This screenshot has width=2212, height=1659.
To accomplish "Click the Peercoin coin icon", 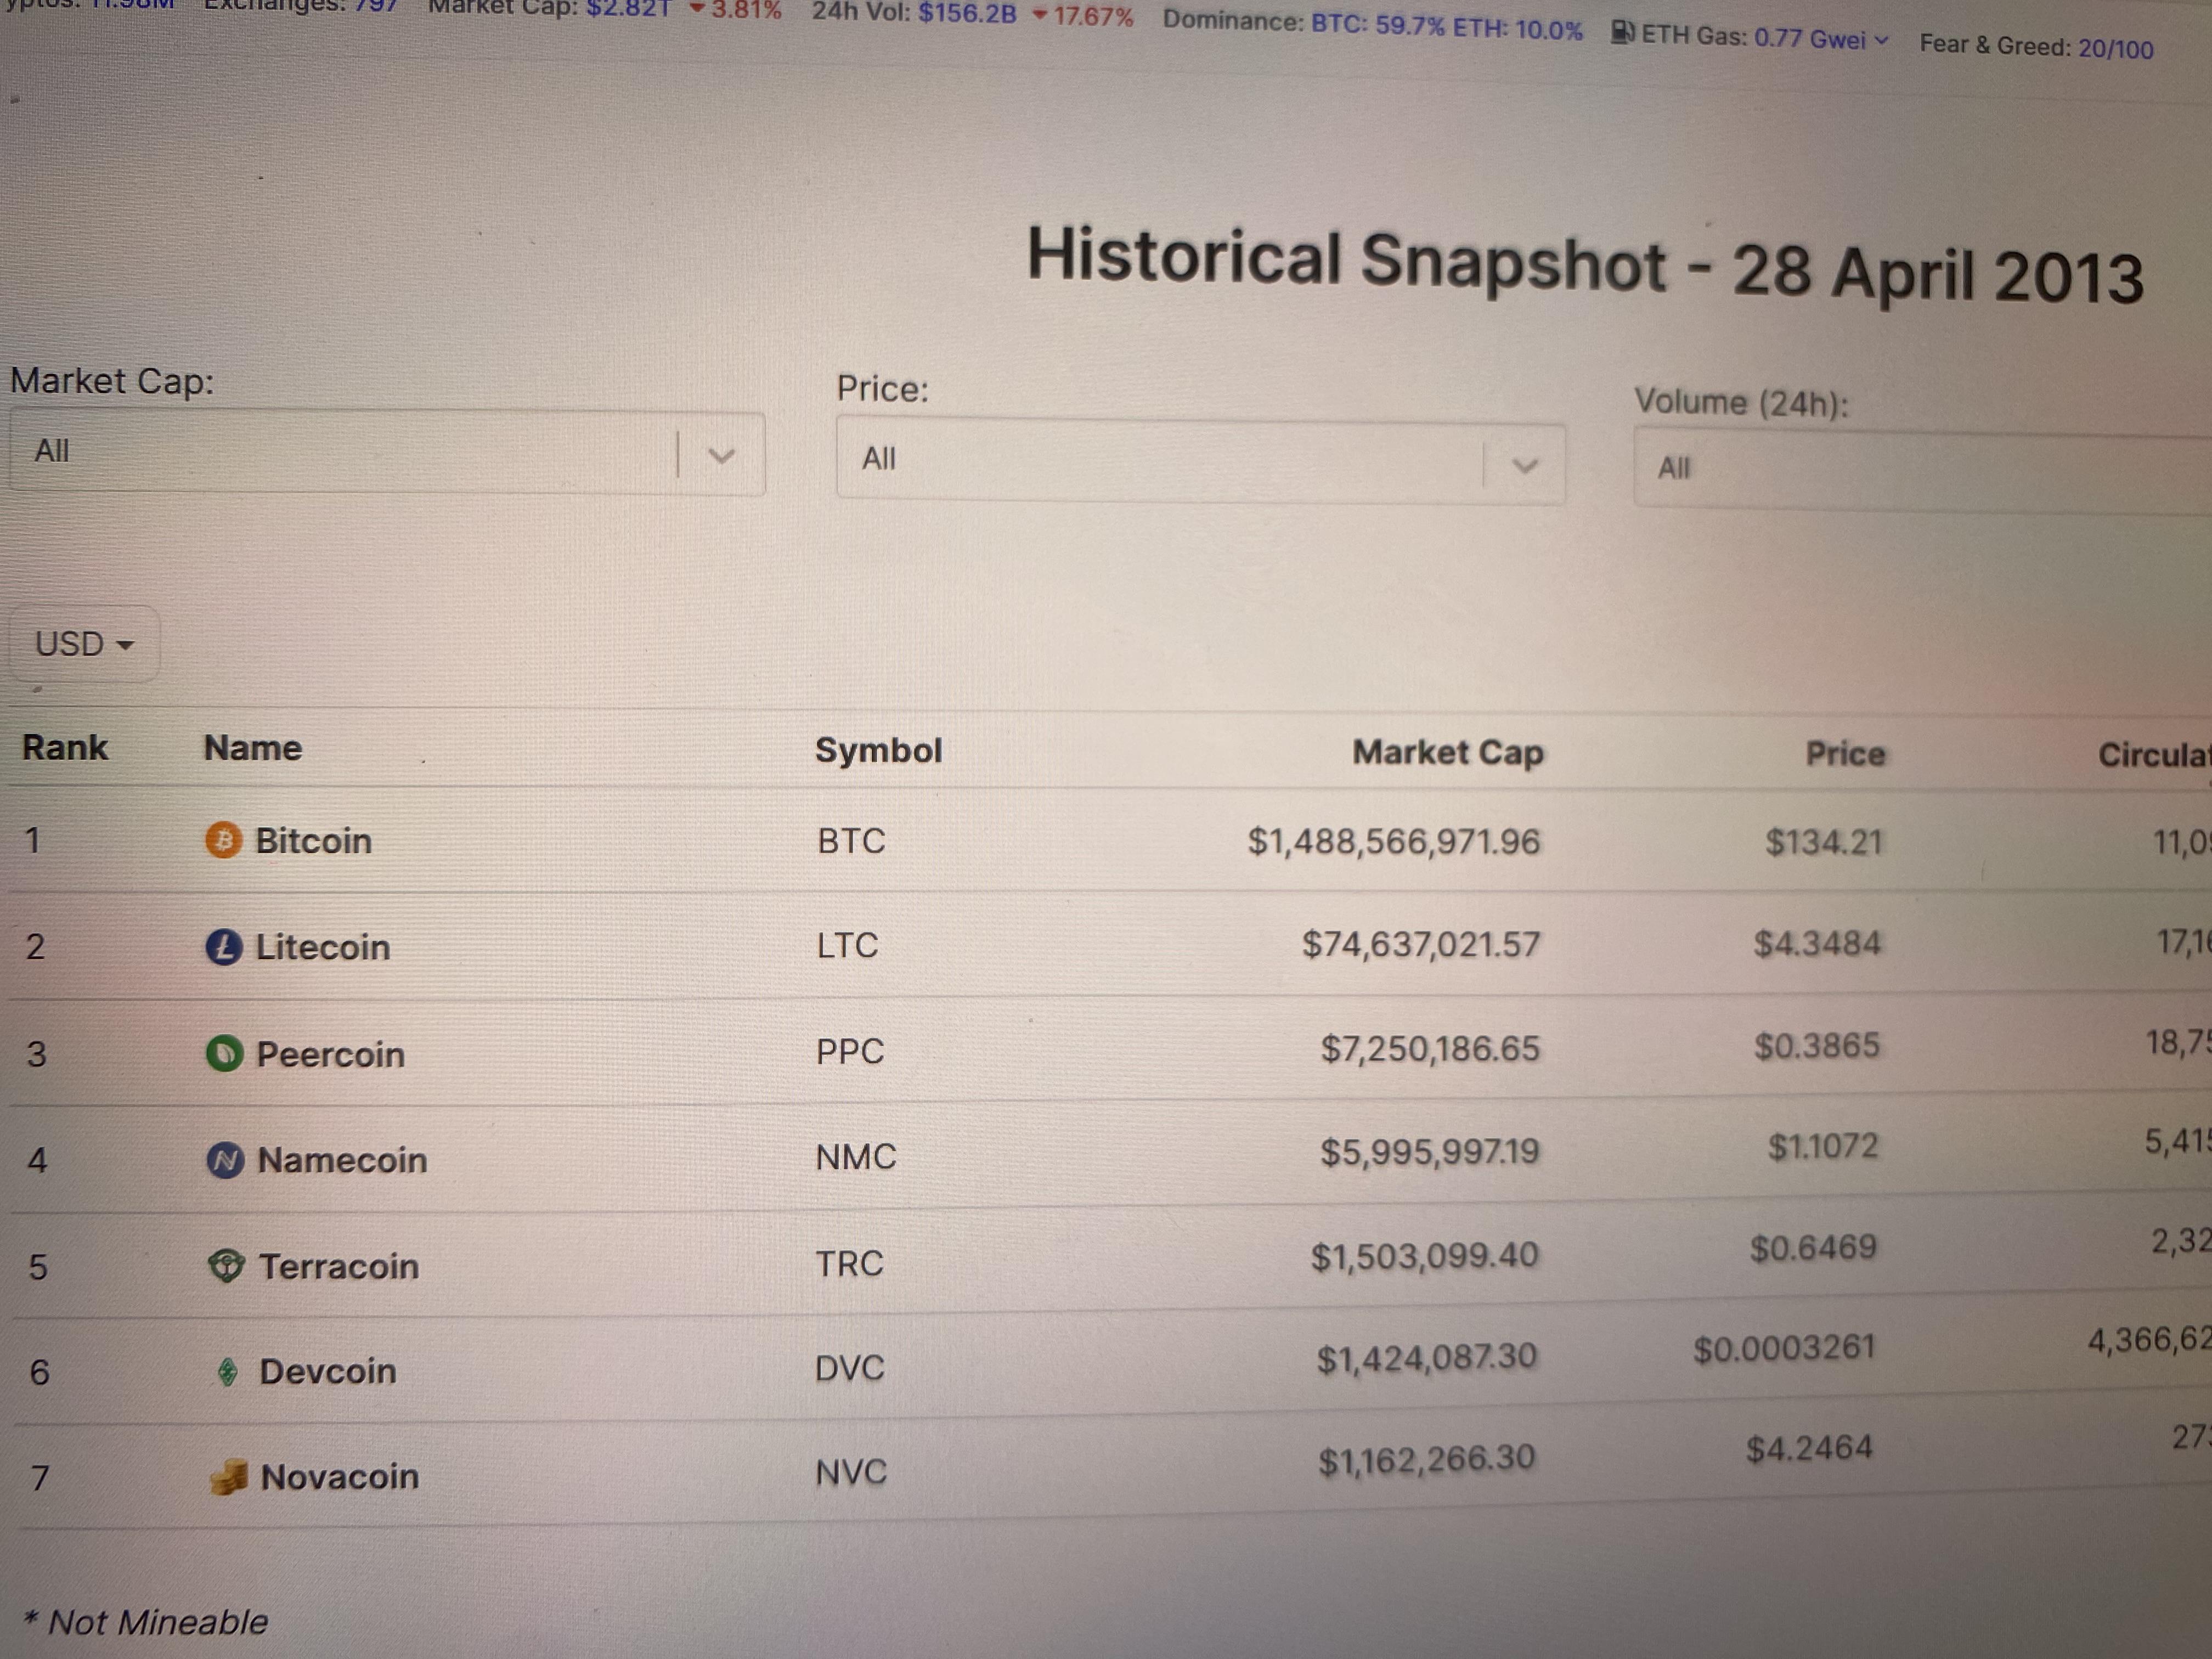I will 225,1053.
